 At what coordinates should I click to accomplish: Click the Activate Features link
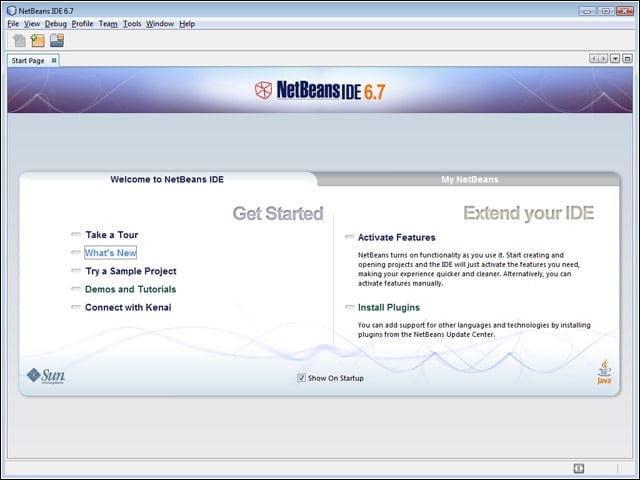pyautogui.click(x=397, y=237)
